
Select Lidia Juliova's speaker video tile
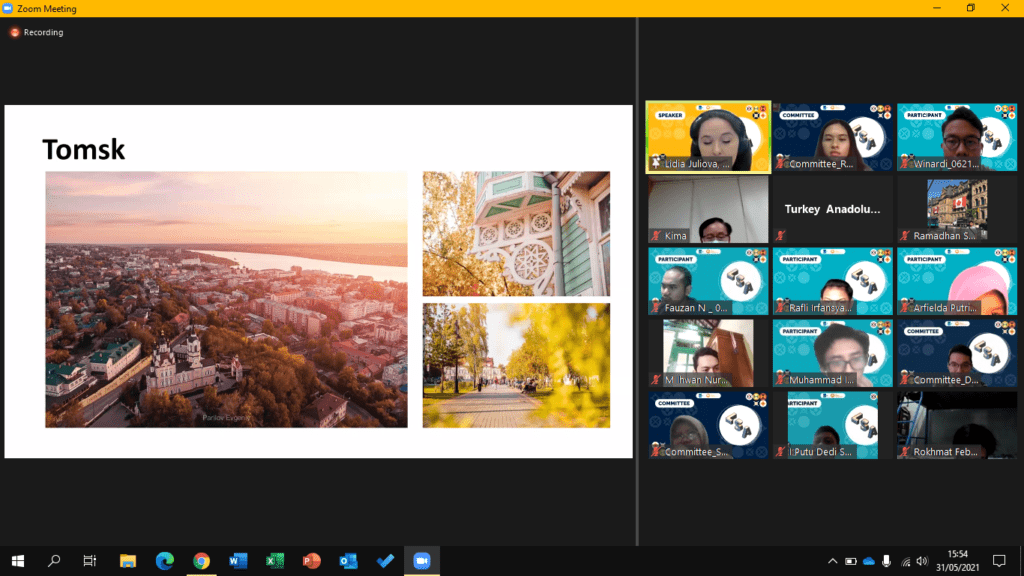pos(708,137)
